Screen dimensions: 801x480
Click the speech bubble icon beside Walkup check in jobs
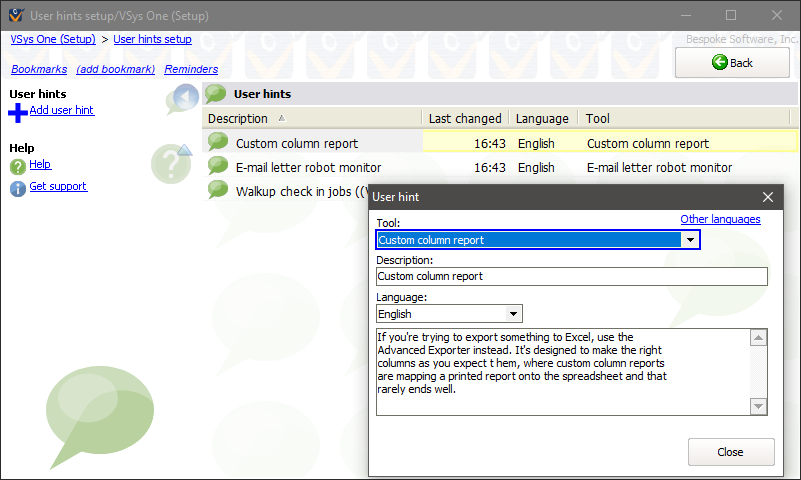(x=218, y=190)
